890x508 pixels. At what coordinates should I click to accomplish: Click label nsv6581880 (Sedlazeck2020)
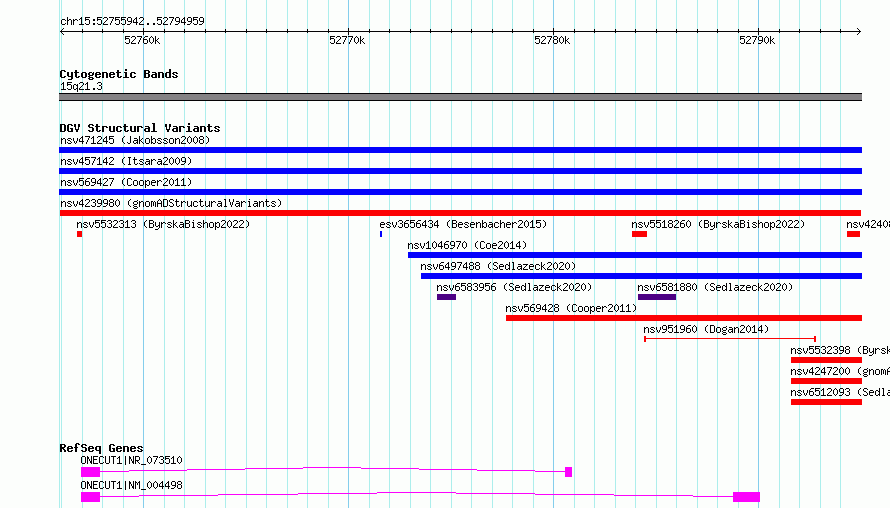[x=715, y=287]
